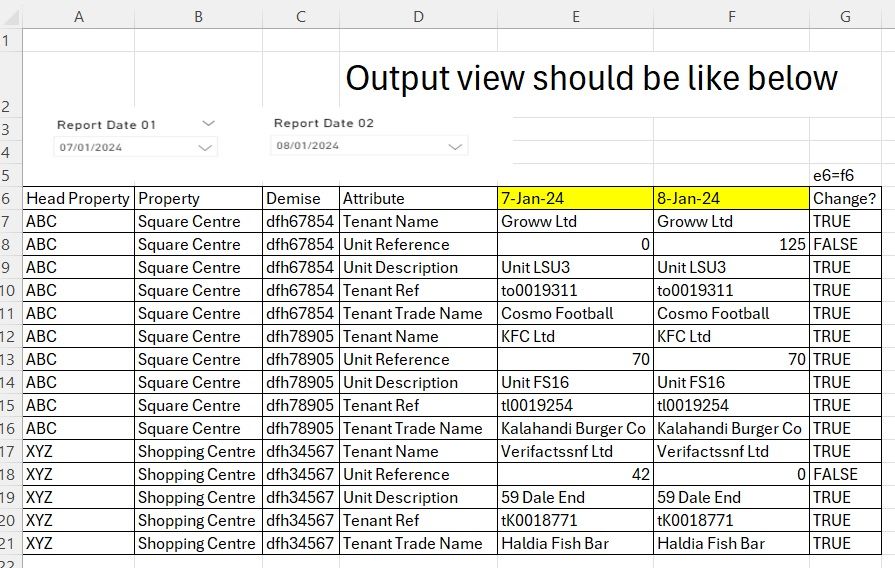Click the 'e6=f6' formula note cell
Screen dimensions: 895x568
pyautogui.click(x=845, y=175)
